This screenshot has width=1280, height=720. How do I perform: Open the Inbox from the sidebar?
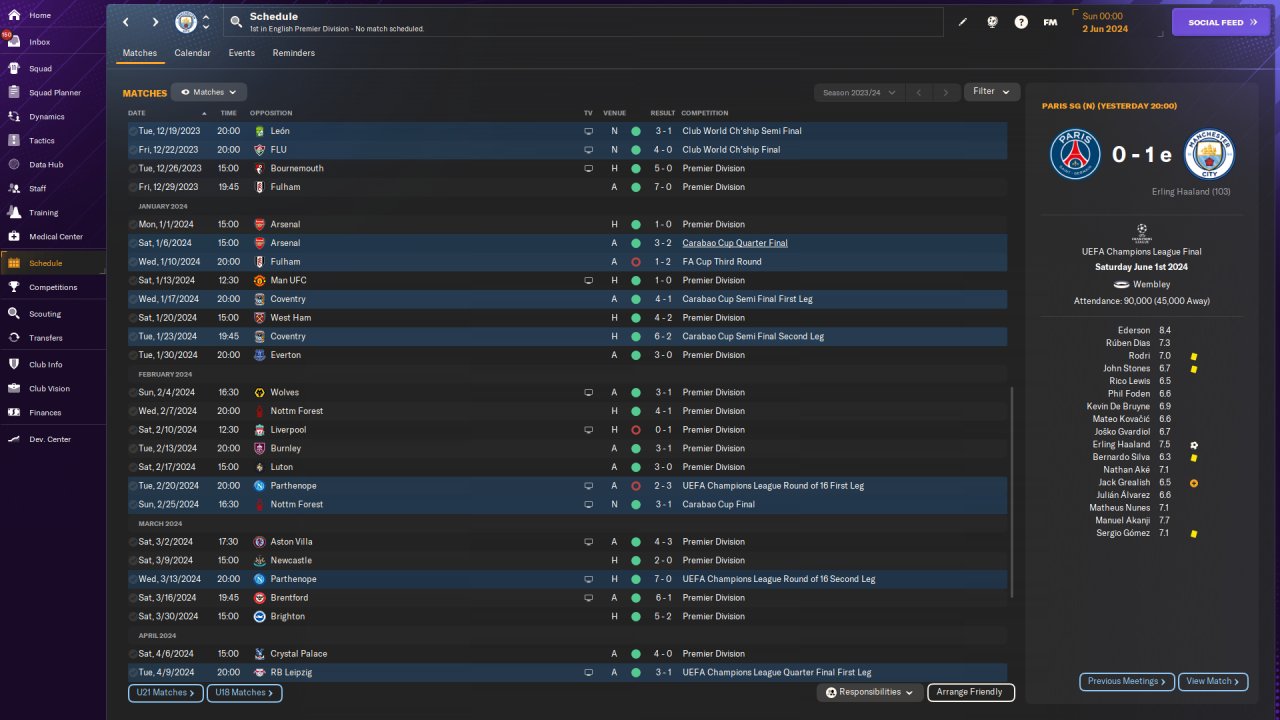pos(40,42)
